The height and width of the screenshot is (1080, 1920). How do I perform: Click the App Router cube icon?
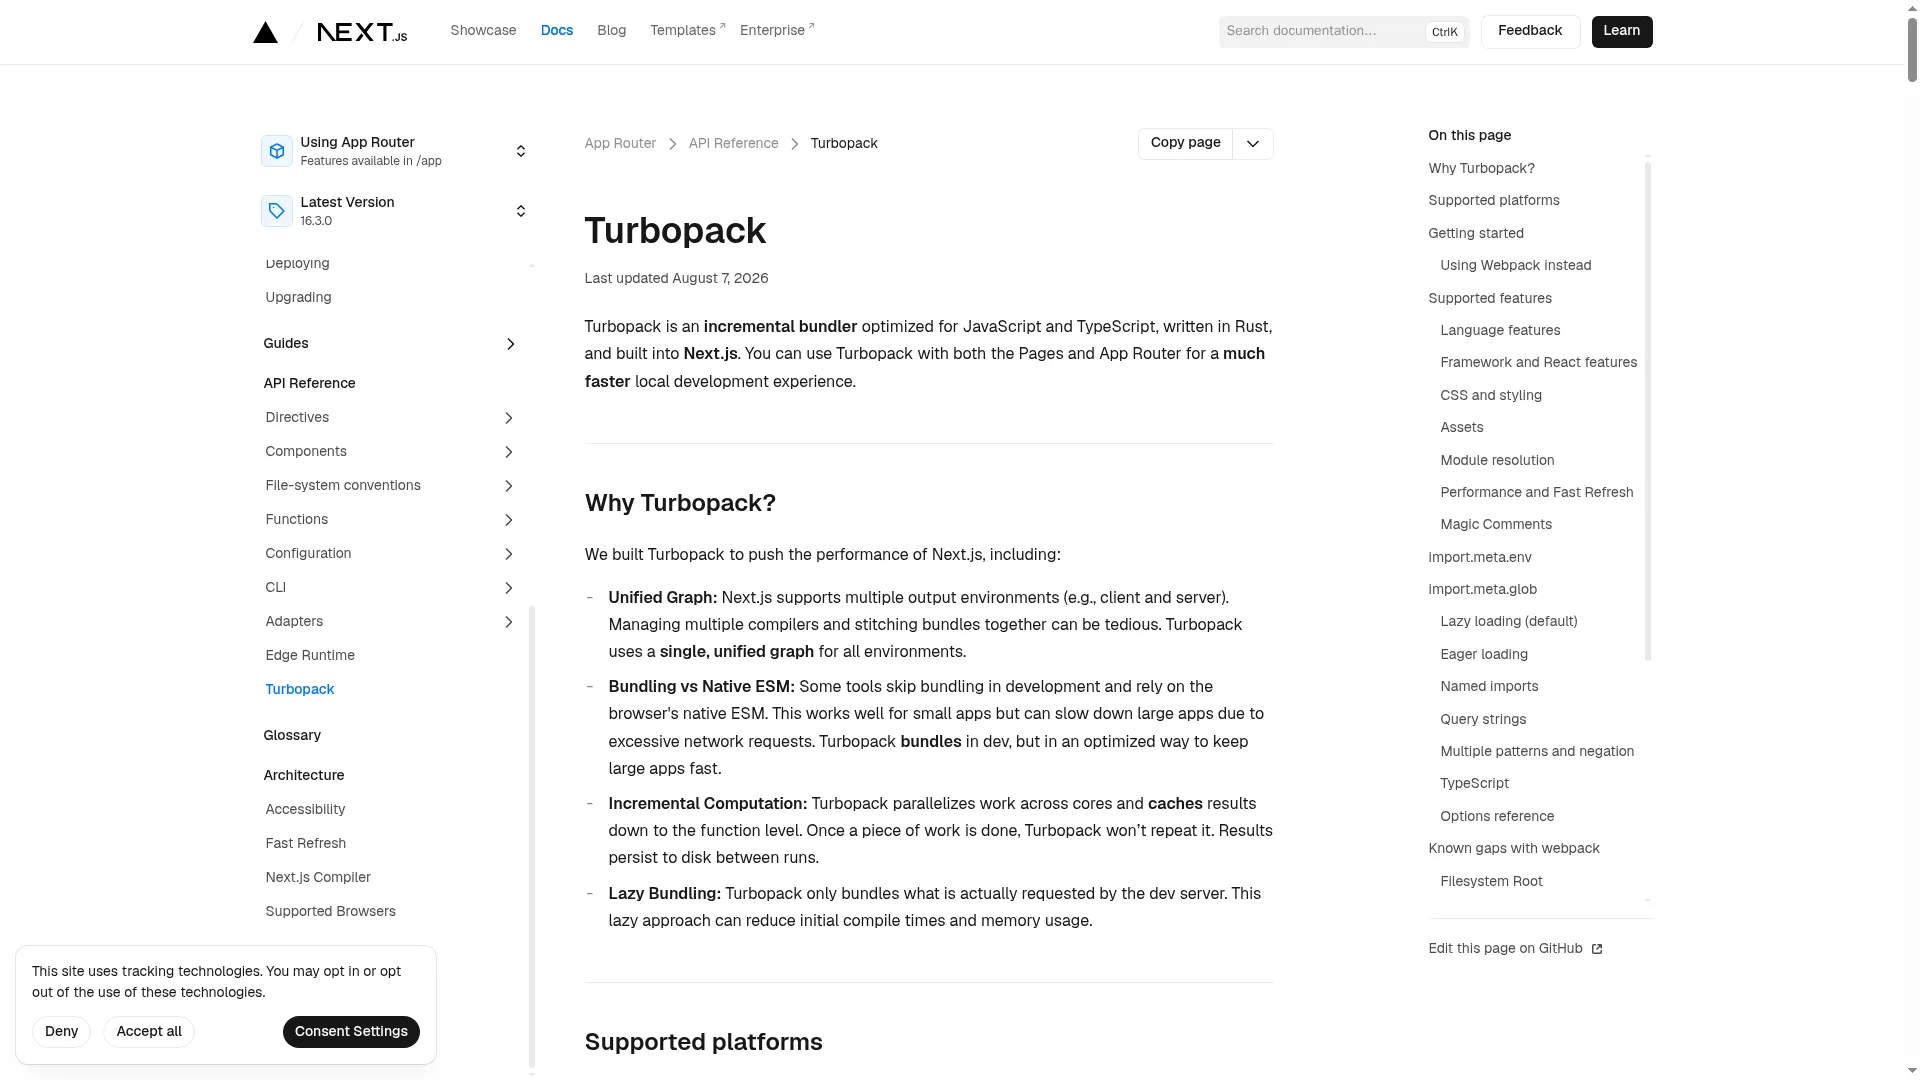[x=277, y=151]
